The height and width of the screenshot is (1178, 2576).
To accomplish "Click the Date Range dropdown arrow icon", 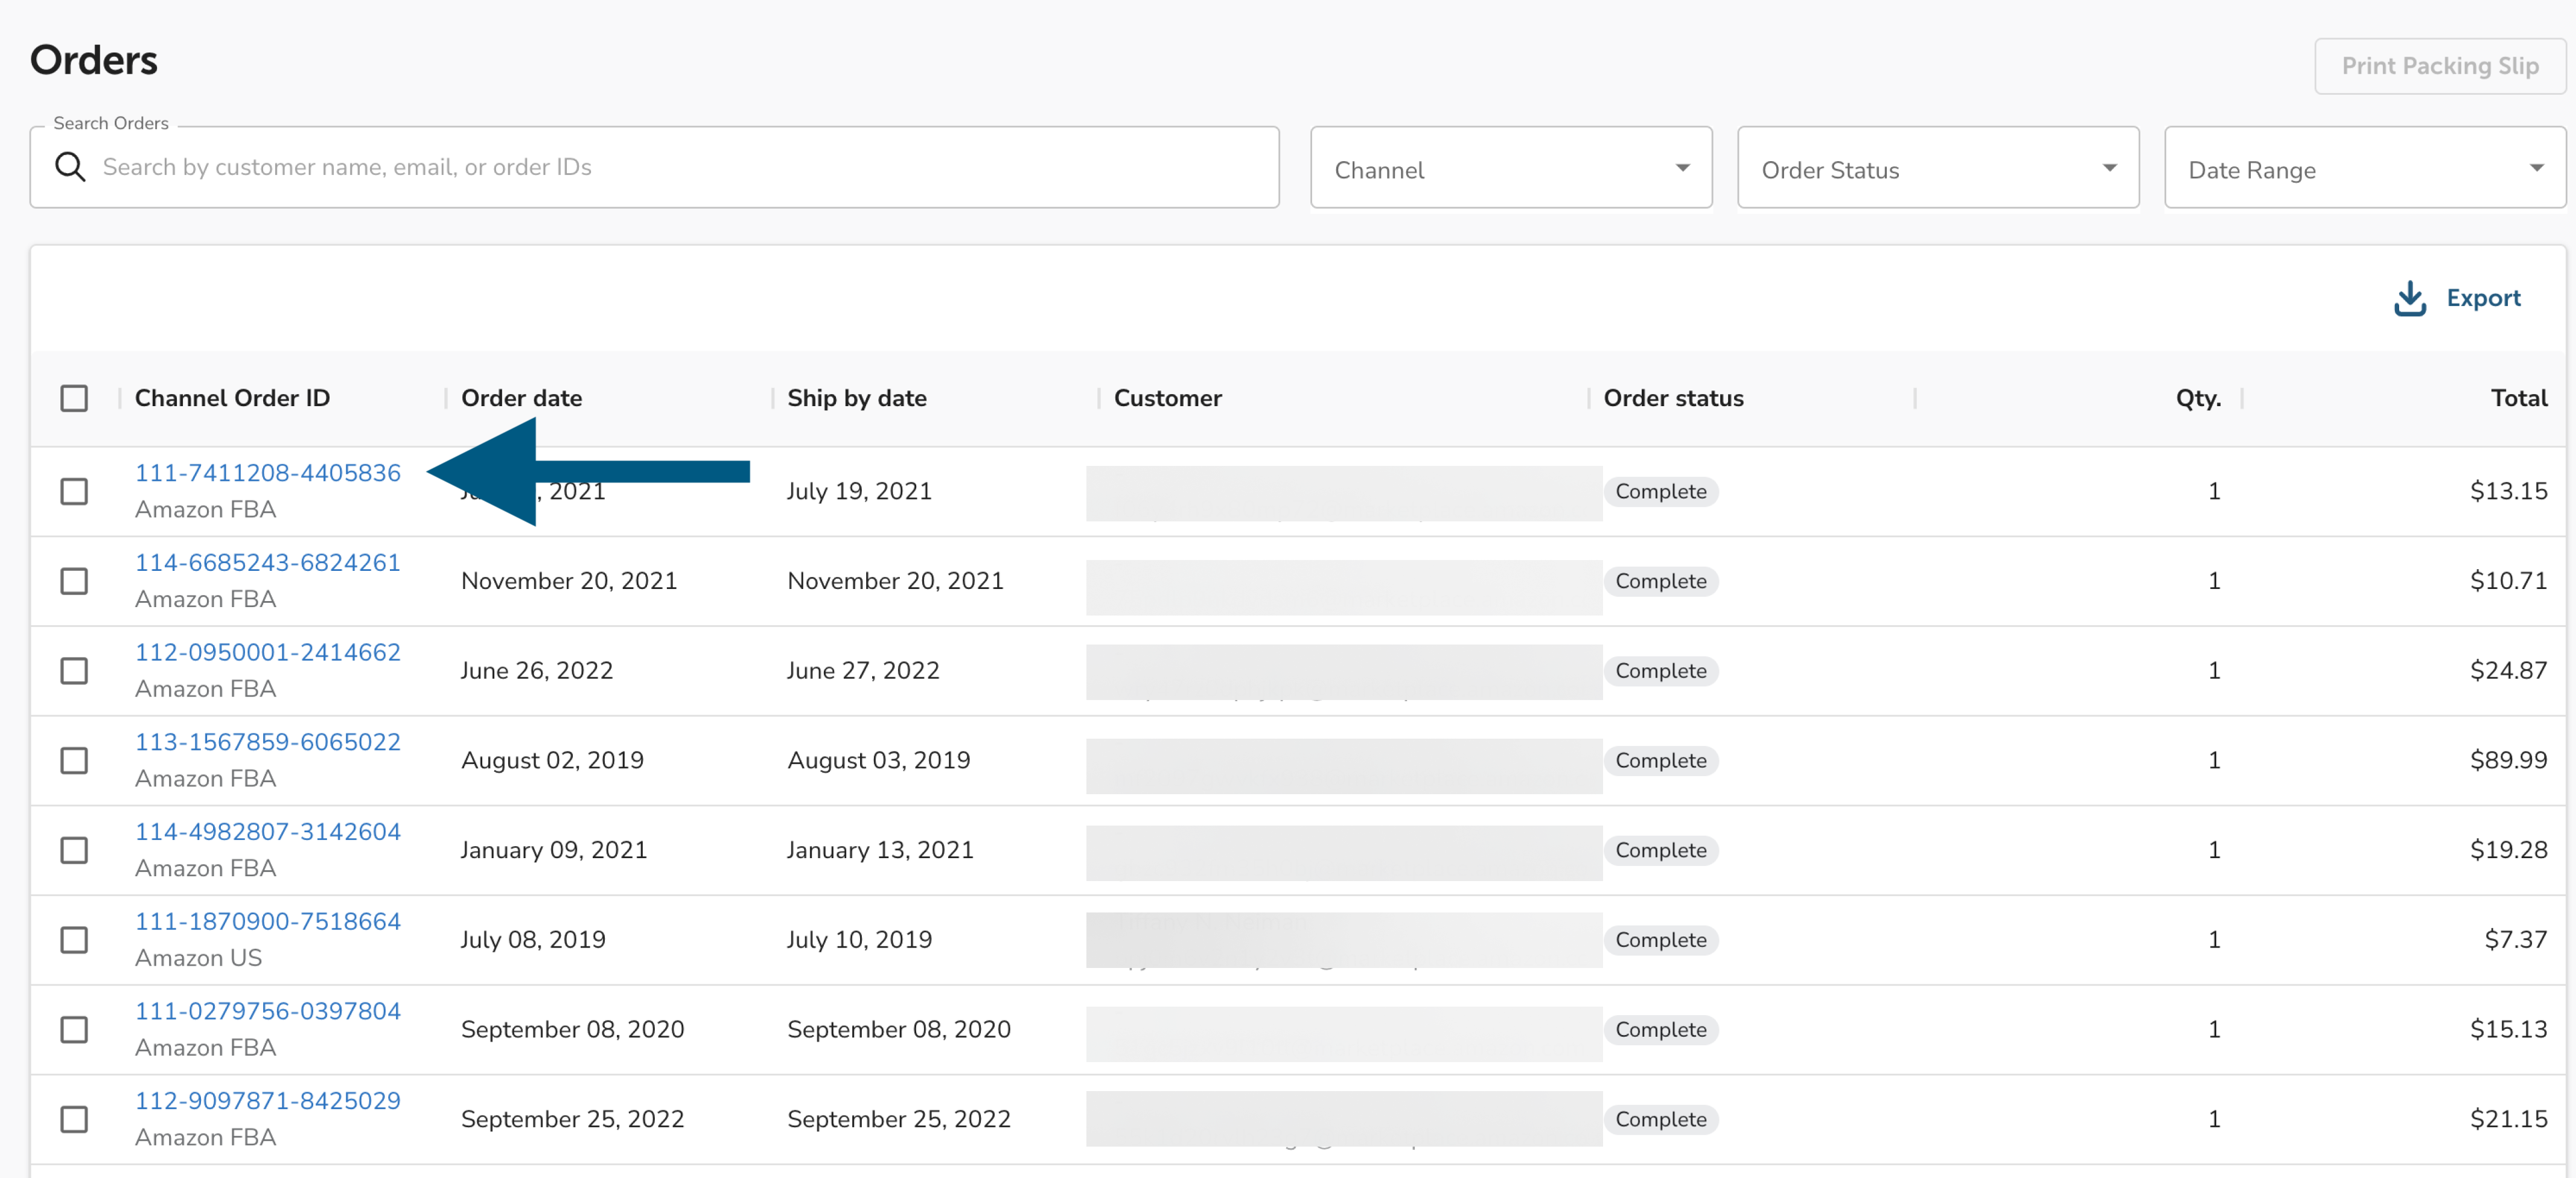I will pos(2536,168).
